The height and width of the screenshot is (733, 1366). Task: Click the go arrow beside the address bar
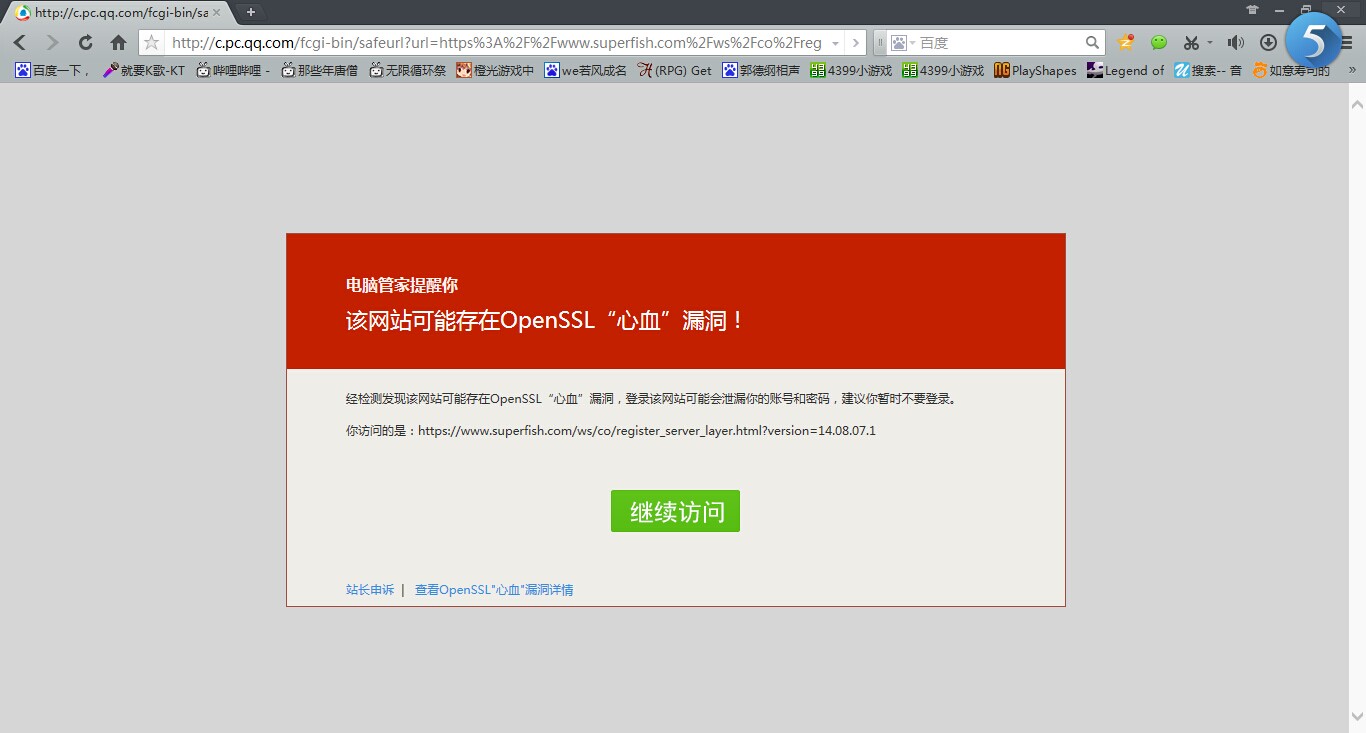[856, 43]
